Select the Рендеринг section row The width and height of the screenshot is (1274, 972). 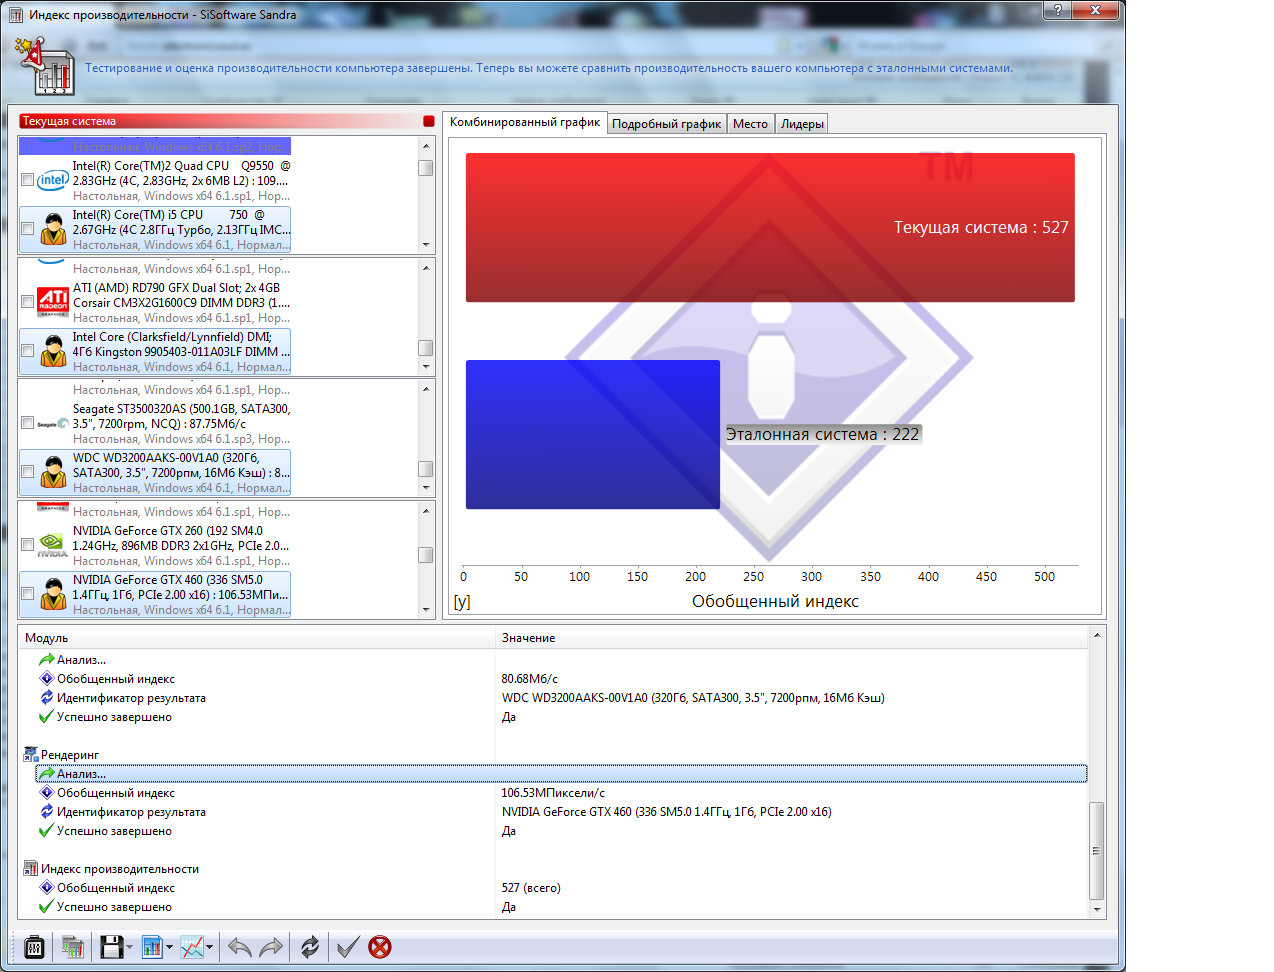[x=555, y=755]
